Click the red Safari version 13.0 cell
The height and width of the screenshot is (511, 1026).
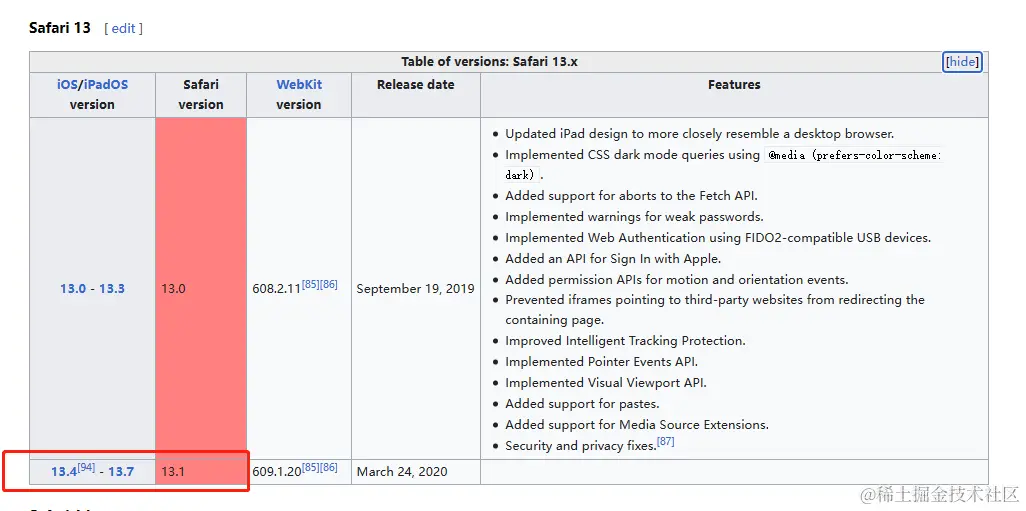201,289
